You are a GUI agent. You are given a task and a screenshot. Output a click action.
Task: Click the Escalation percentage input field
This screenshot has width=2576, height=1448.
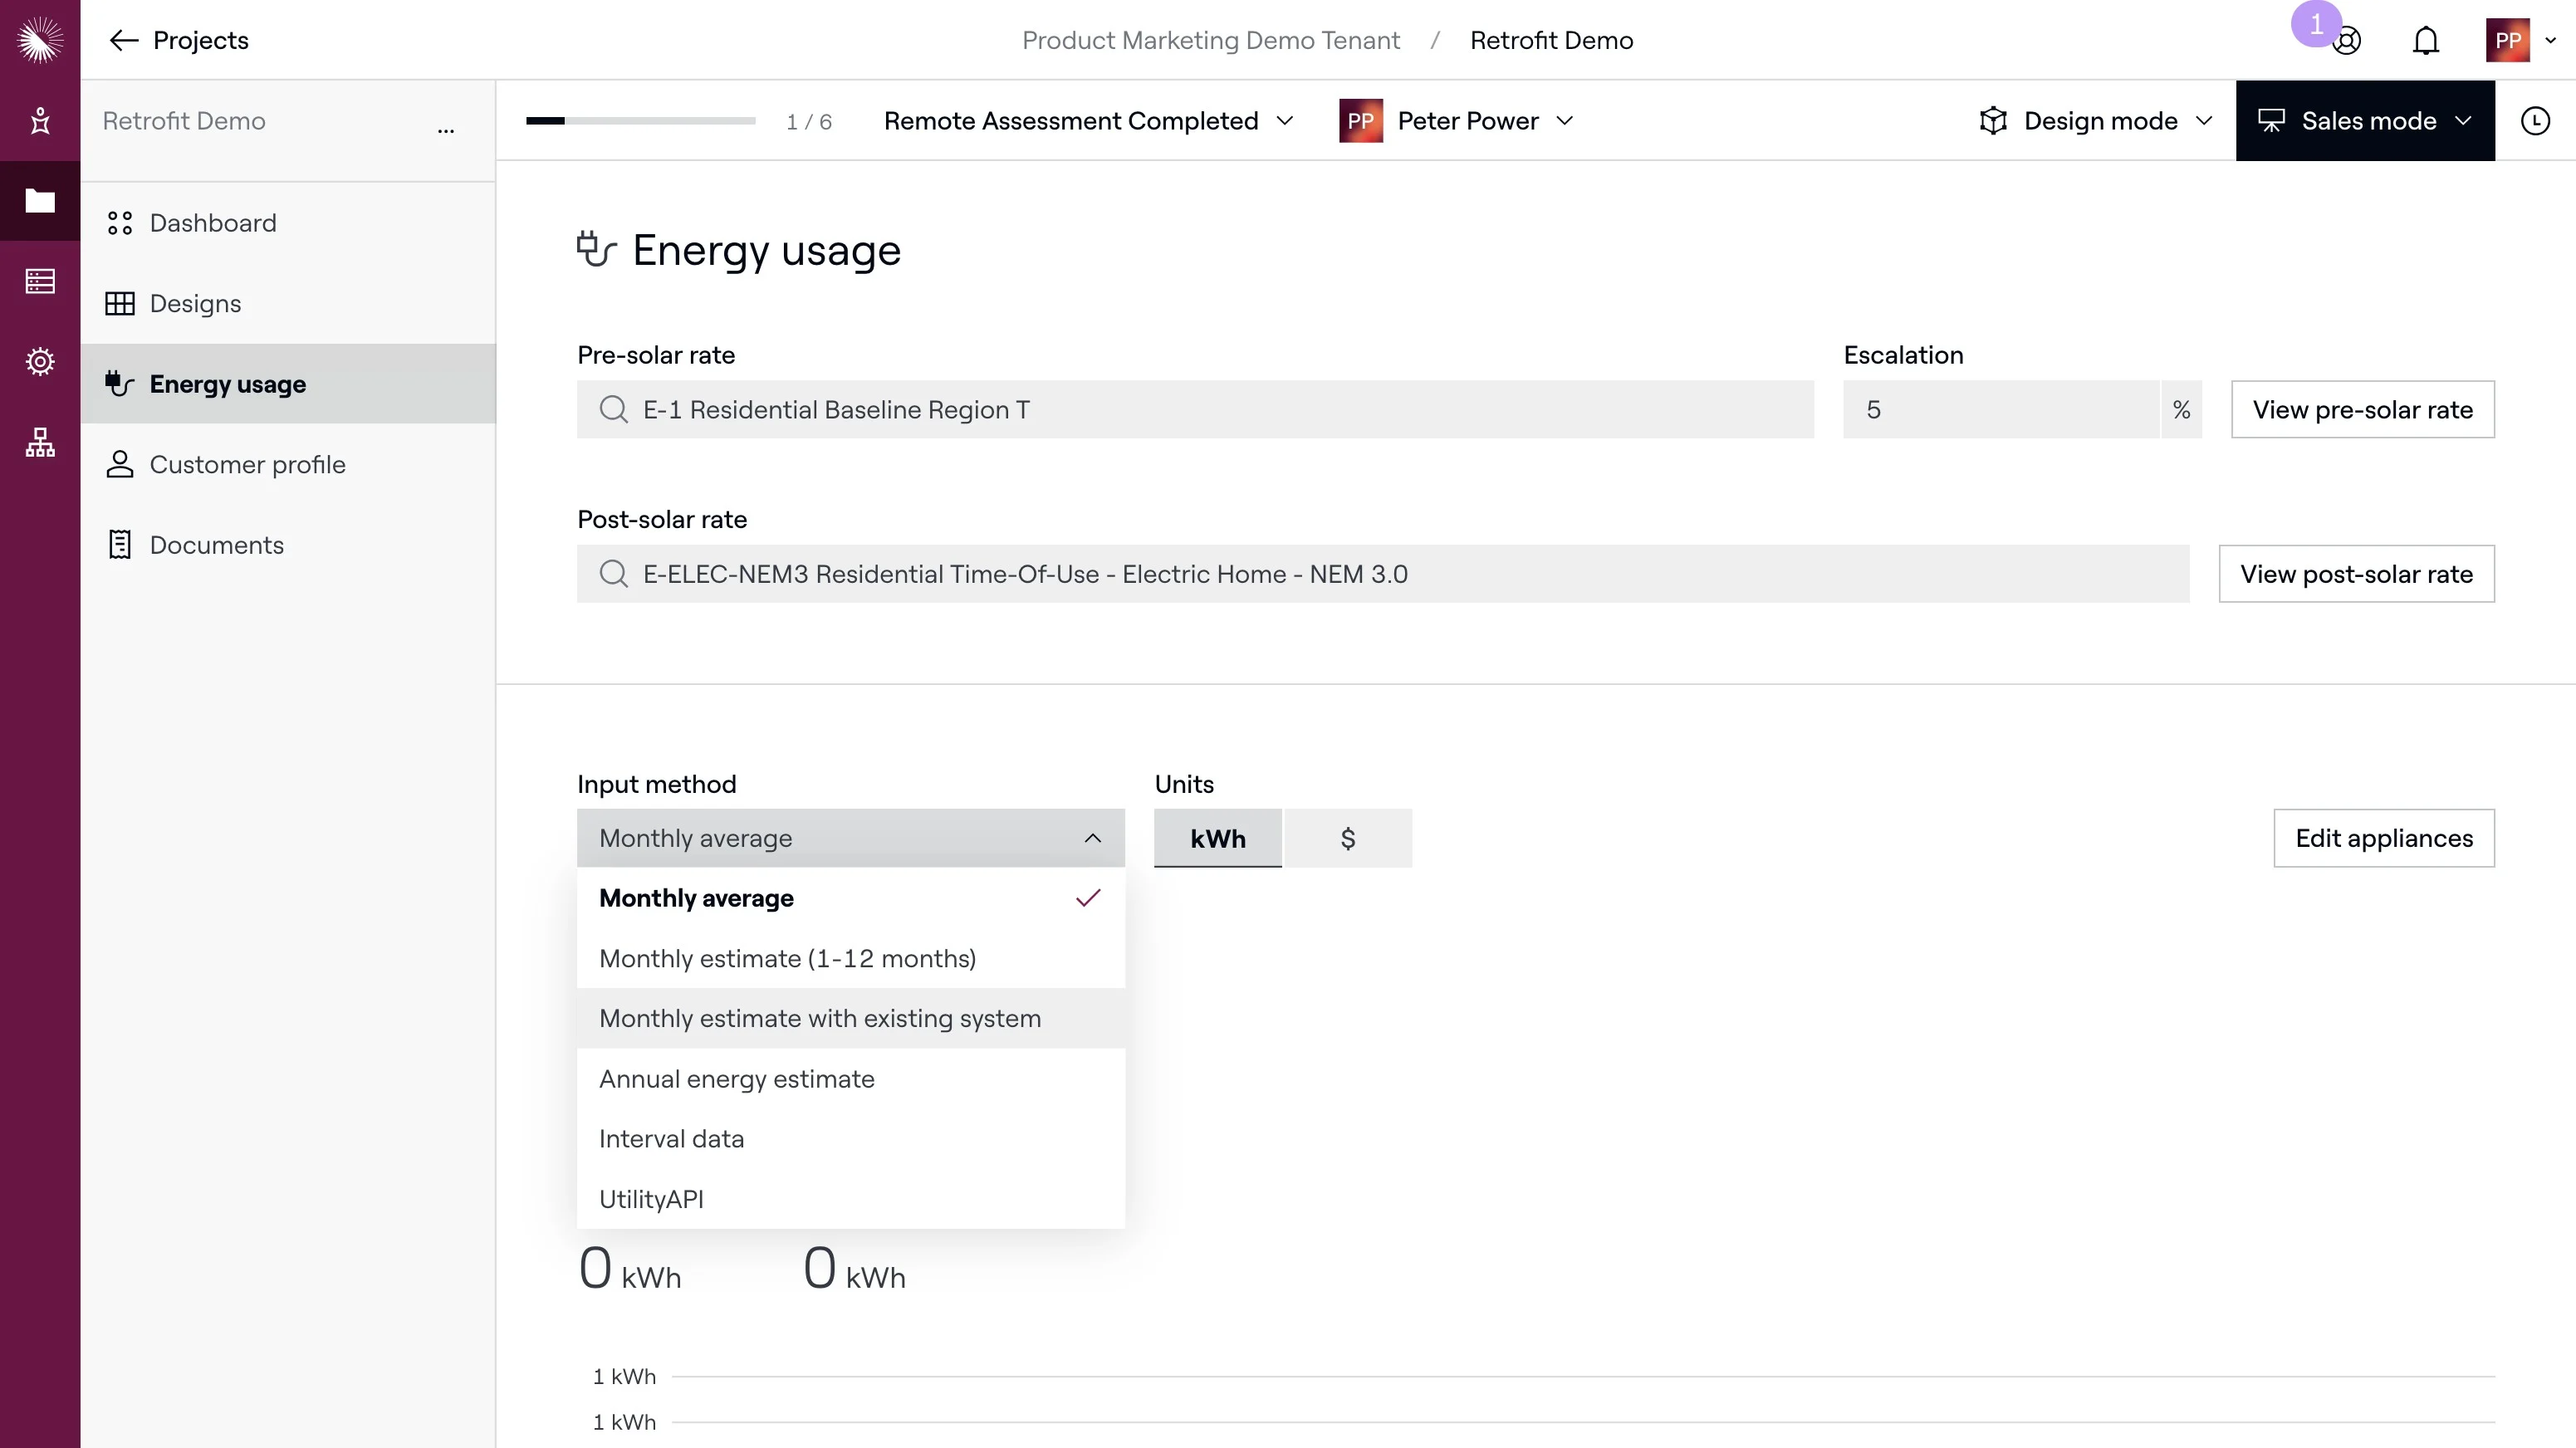[x=2000, y=410]
